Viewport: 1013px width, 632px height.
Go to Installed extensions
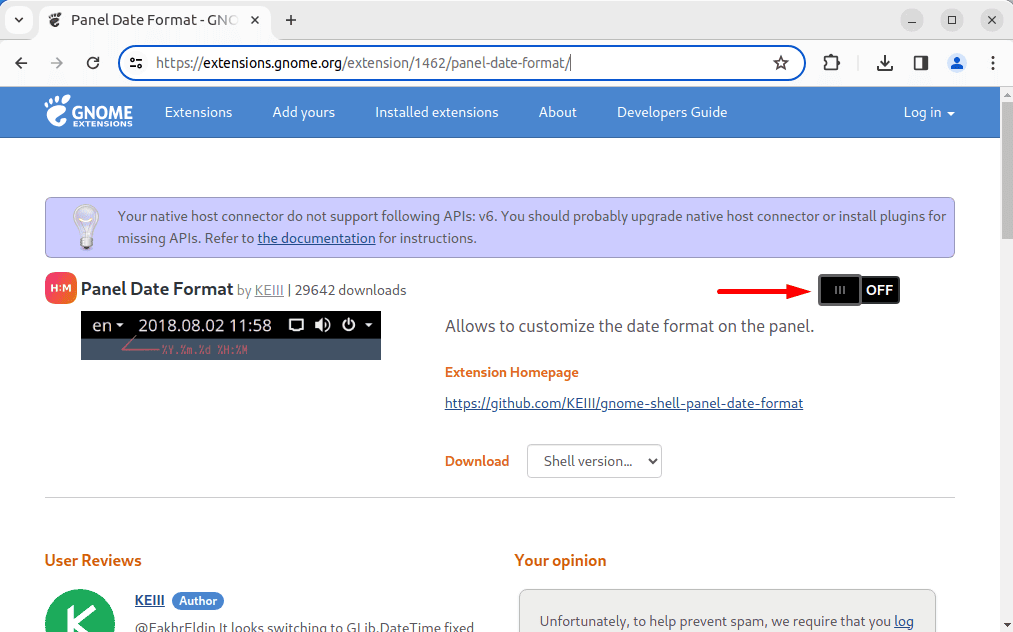click(437, 112)
